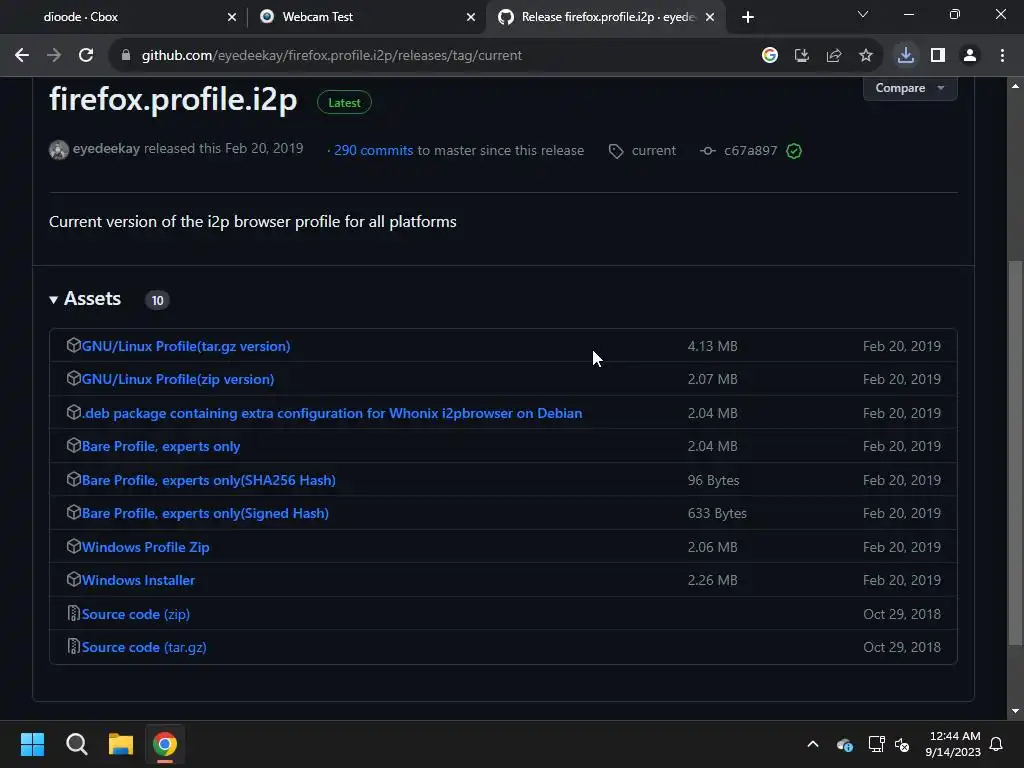
Task: Collapse the Assets section
Action: click(x=85, y=299)
